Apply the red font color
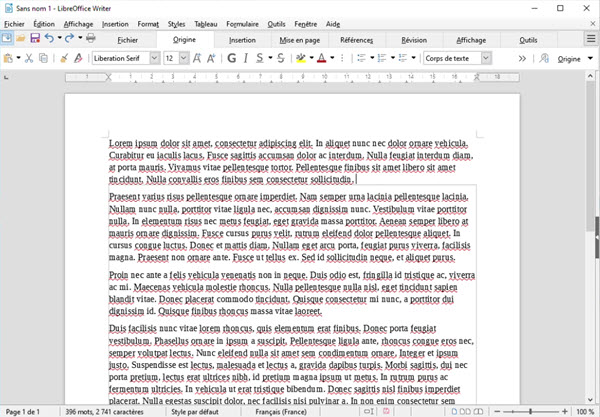600x417 pixels. click(x=322, y=58)
